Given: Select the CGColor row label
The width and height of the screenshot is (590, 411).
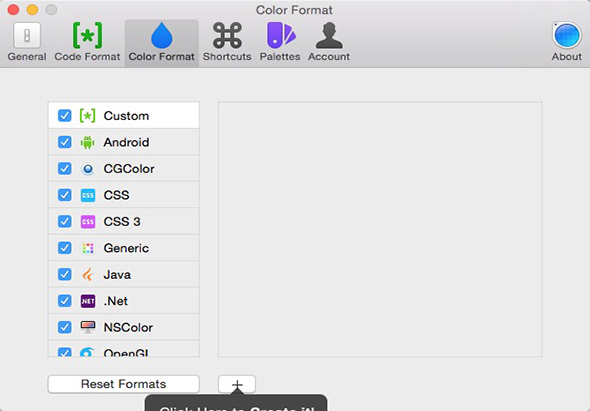Looking at the screenshot, I should 129,169.
